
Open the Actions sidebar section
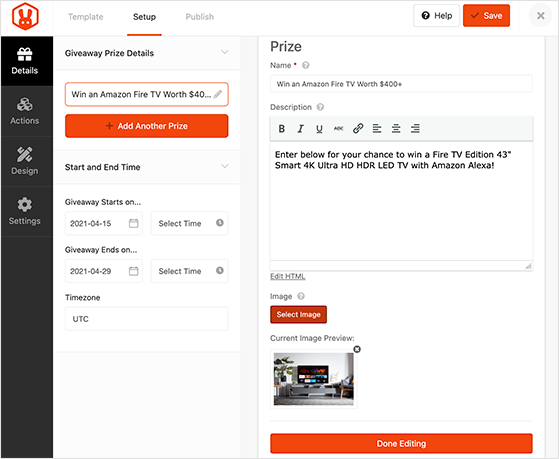(25, 111)
